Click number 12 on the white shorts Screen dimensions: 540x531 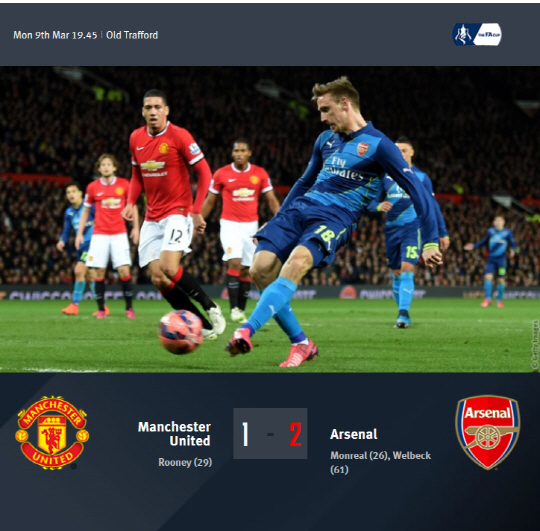176,236
